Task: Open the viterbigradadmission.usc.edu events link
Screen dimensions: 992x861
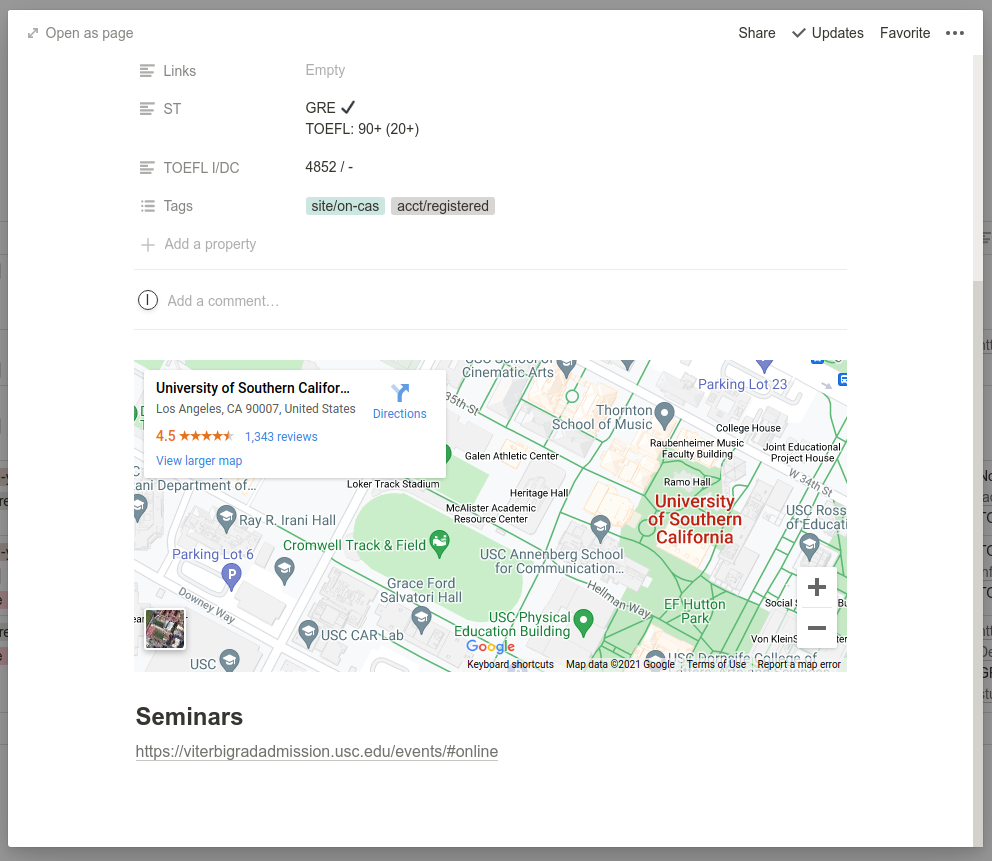Action: (x=317, y=752)
